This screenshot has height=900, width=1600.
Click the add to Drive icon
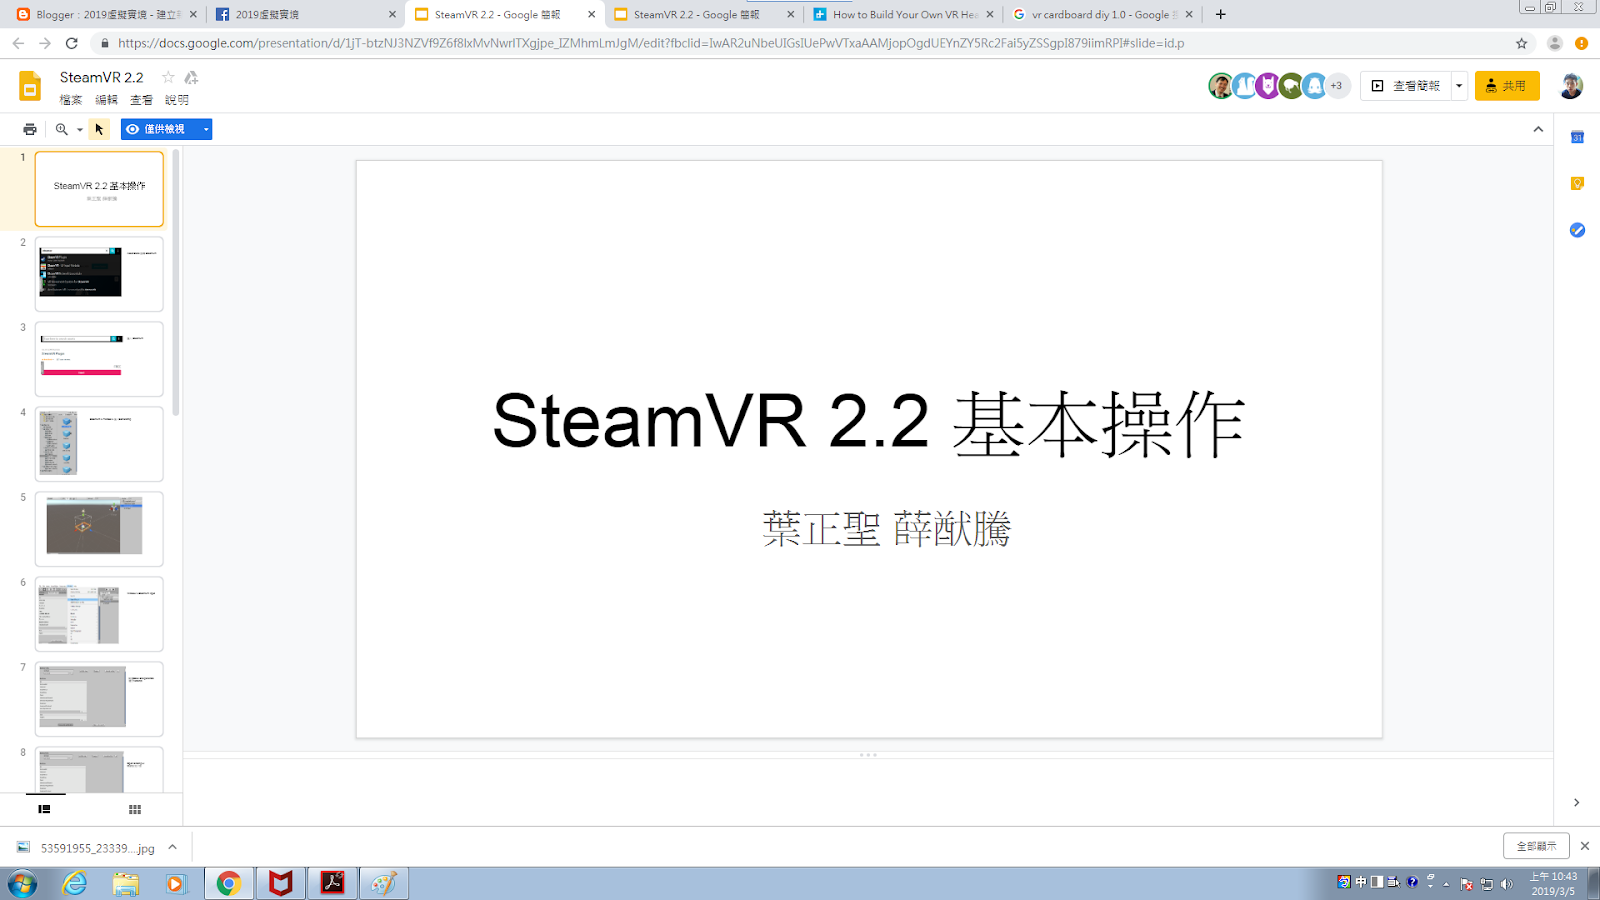pyautogui.click(x=191, y=77)
